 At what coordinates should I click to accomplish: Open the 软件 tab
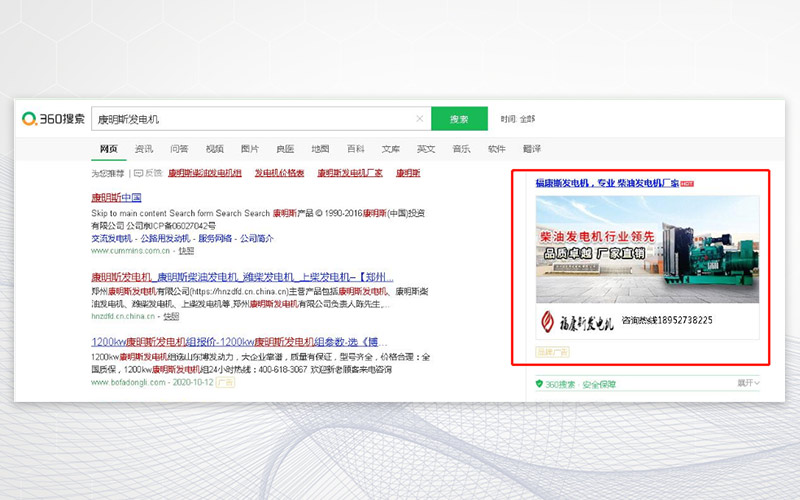pos(496,149)
